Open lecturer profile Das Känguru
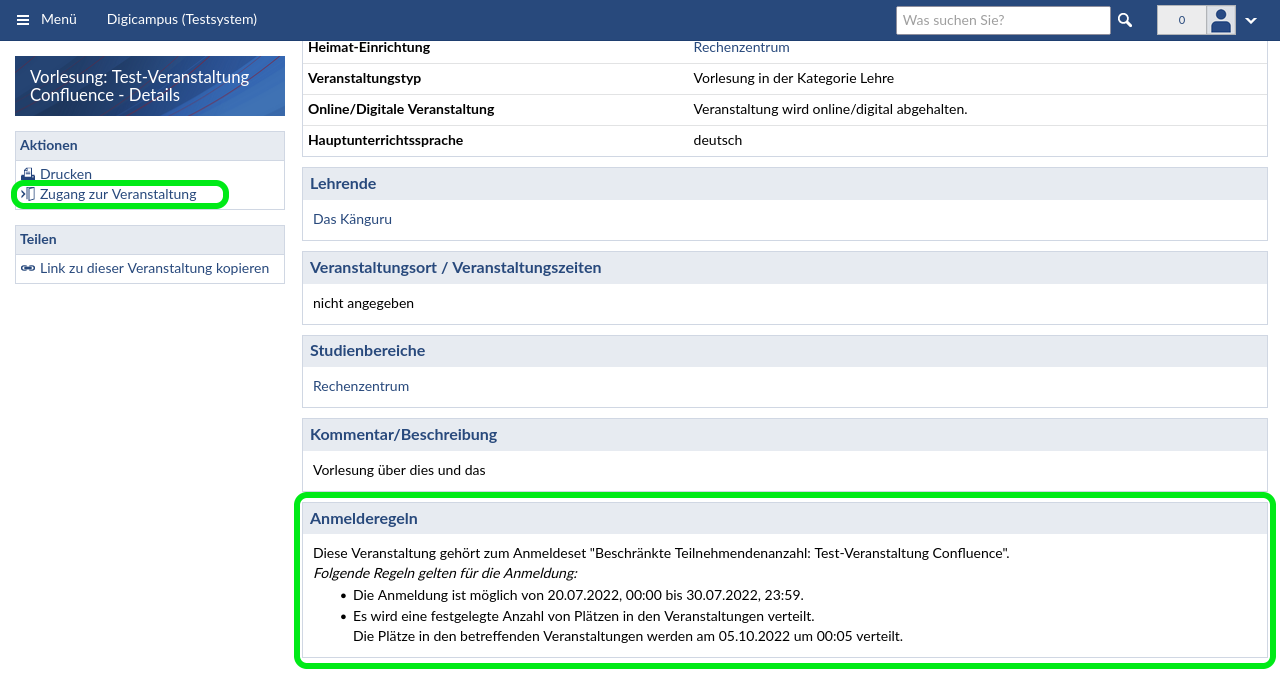The width and height of the screenshot is (1280, 700). click(x=352, y=219)
